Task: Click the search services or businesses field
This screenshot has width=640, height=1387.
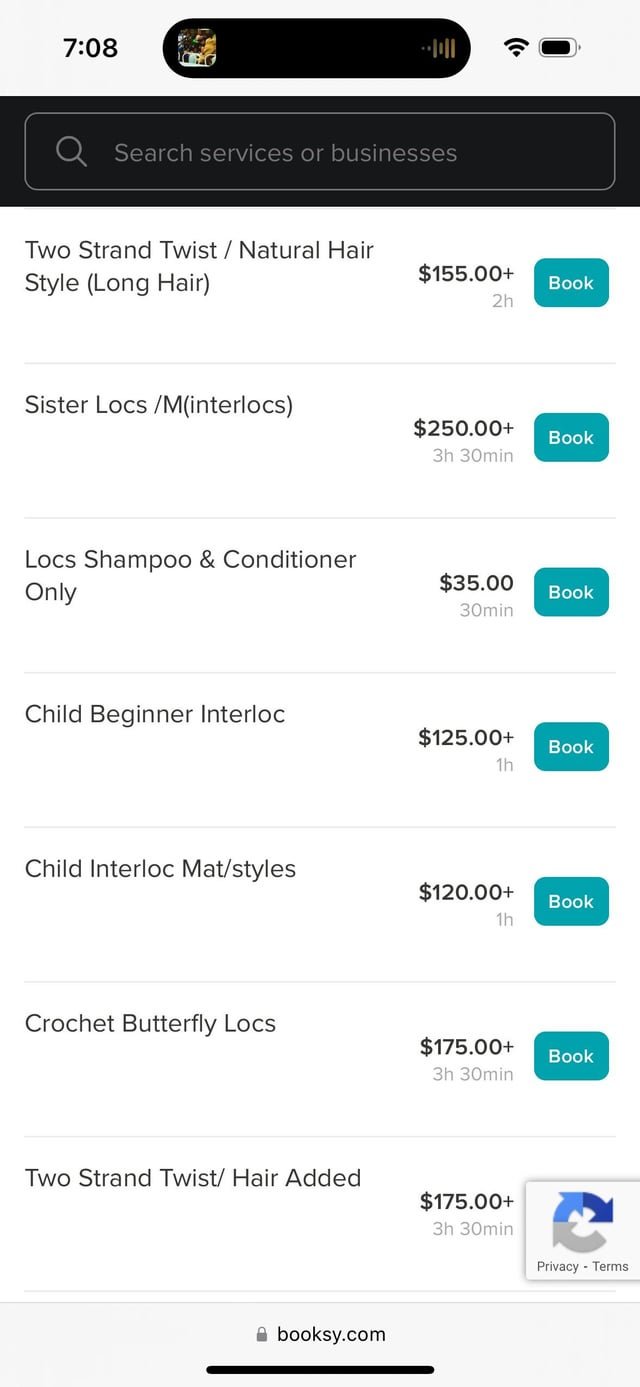Action: click(340, 152)
